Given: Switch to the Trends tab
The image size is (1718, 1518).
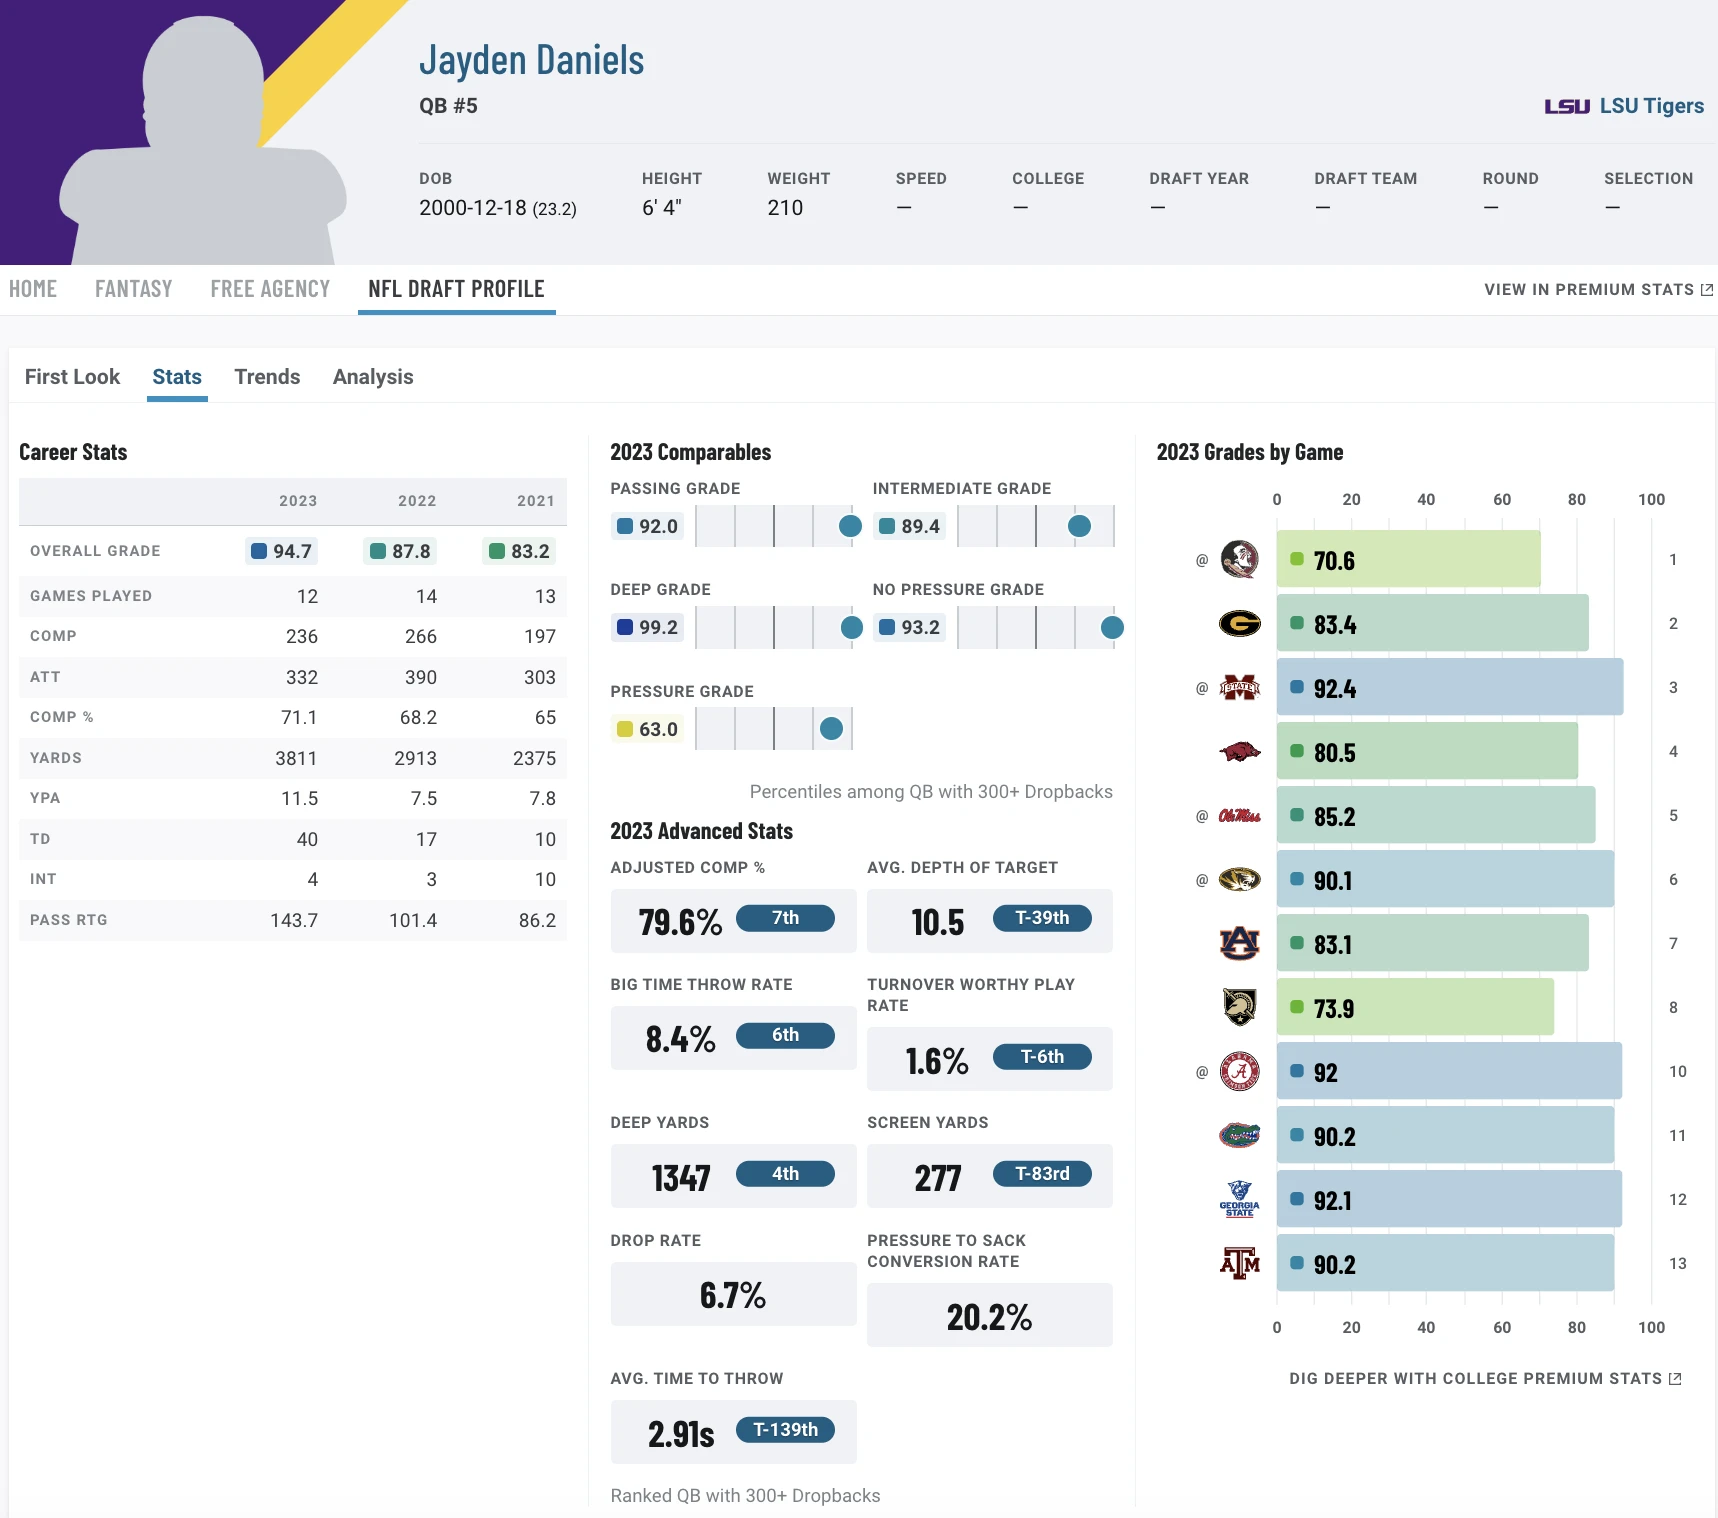Looking at the screenshot, I should pos(267,377).
